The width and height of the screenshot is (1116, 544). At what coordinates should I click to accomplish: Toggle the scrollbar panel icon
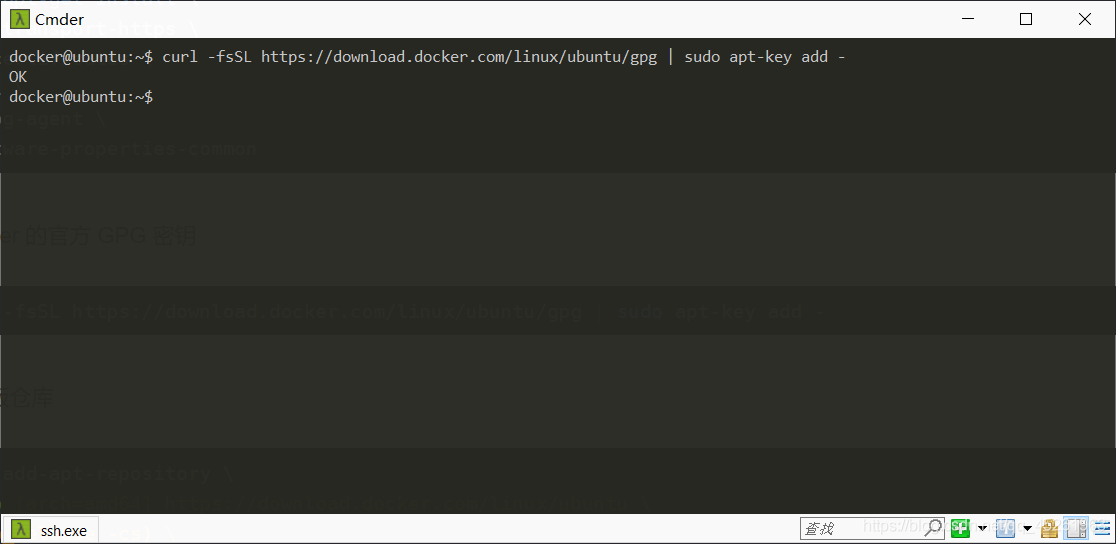coord(1076,528)
